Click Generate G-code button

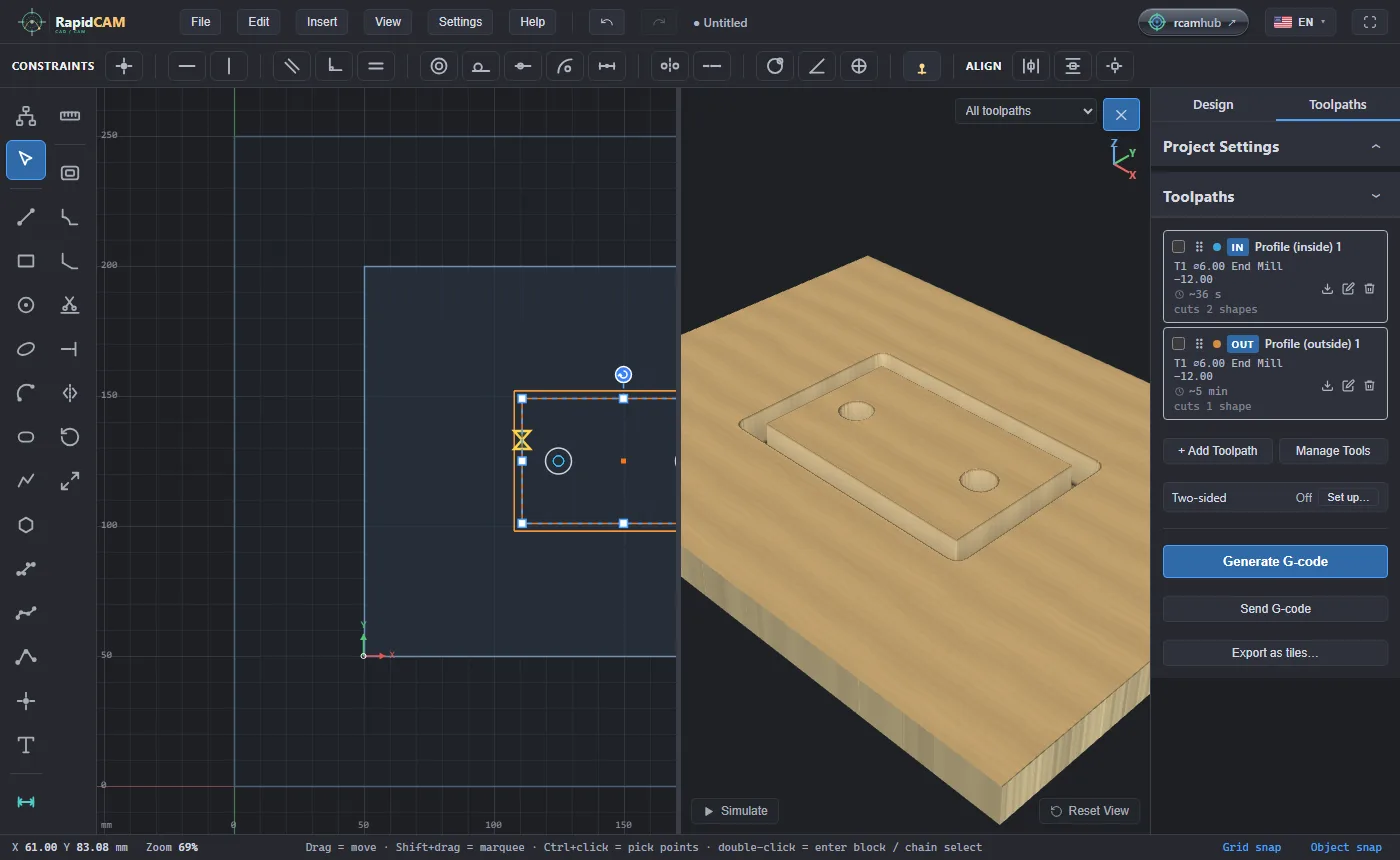click(x=1275, y=561)
